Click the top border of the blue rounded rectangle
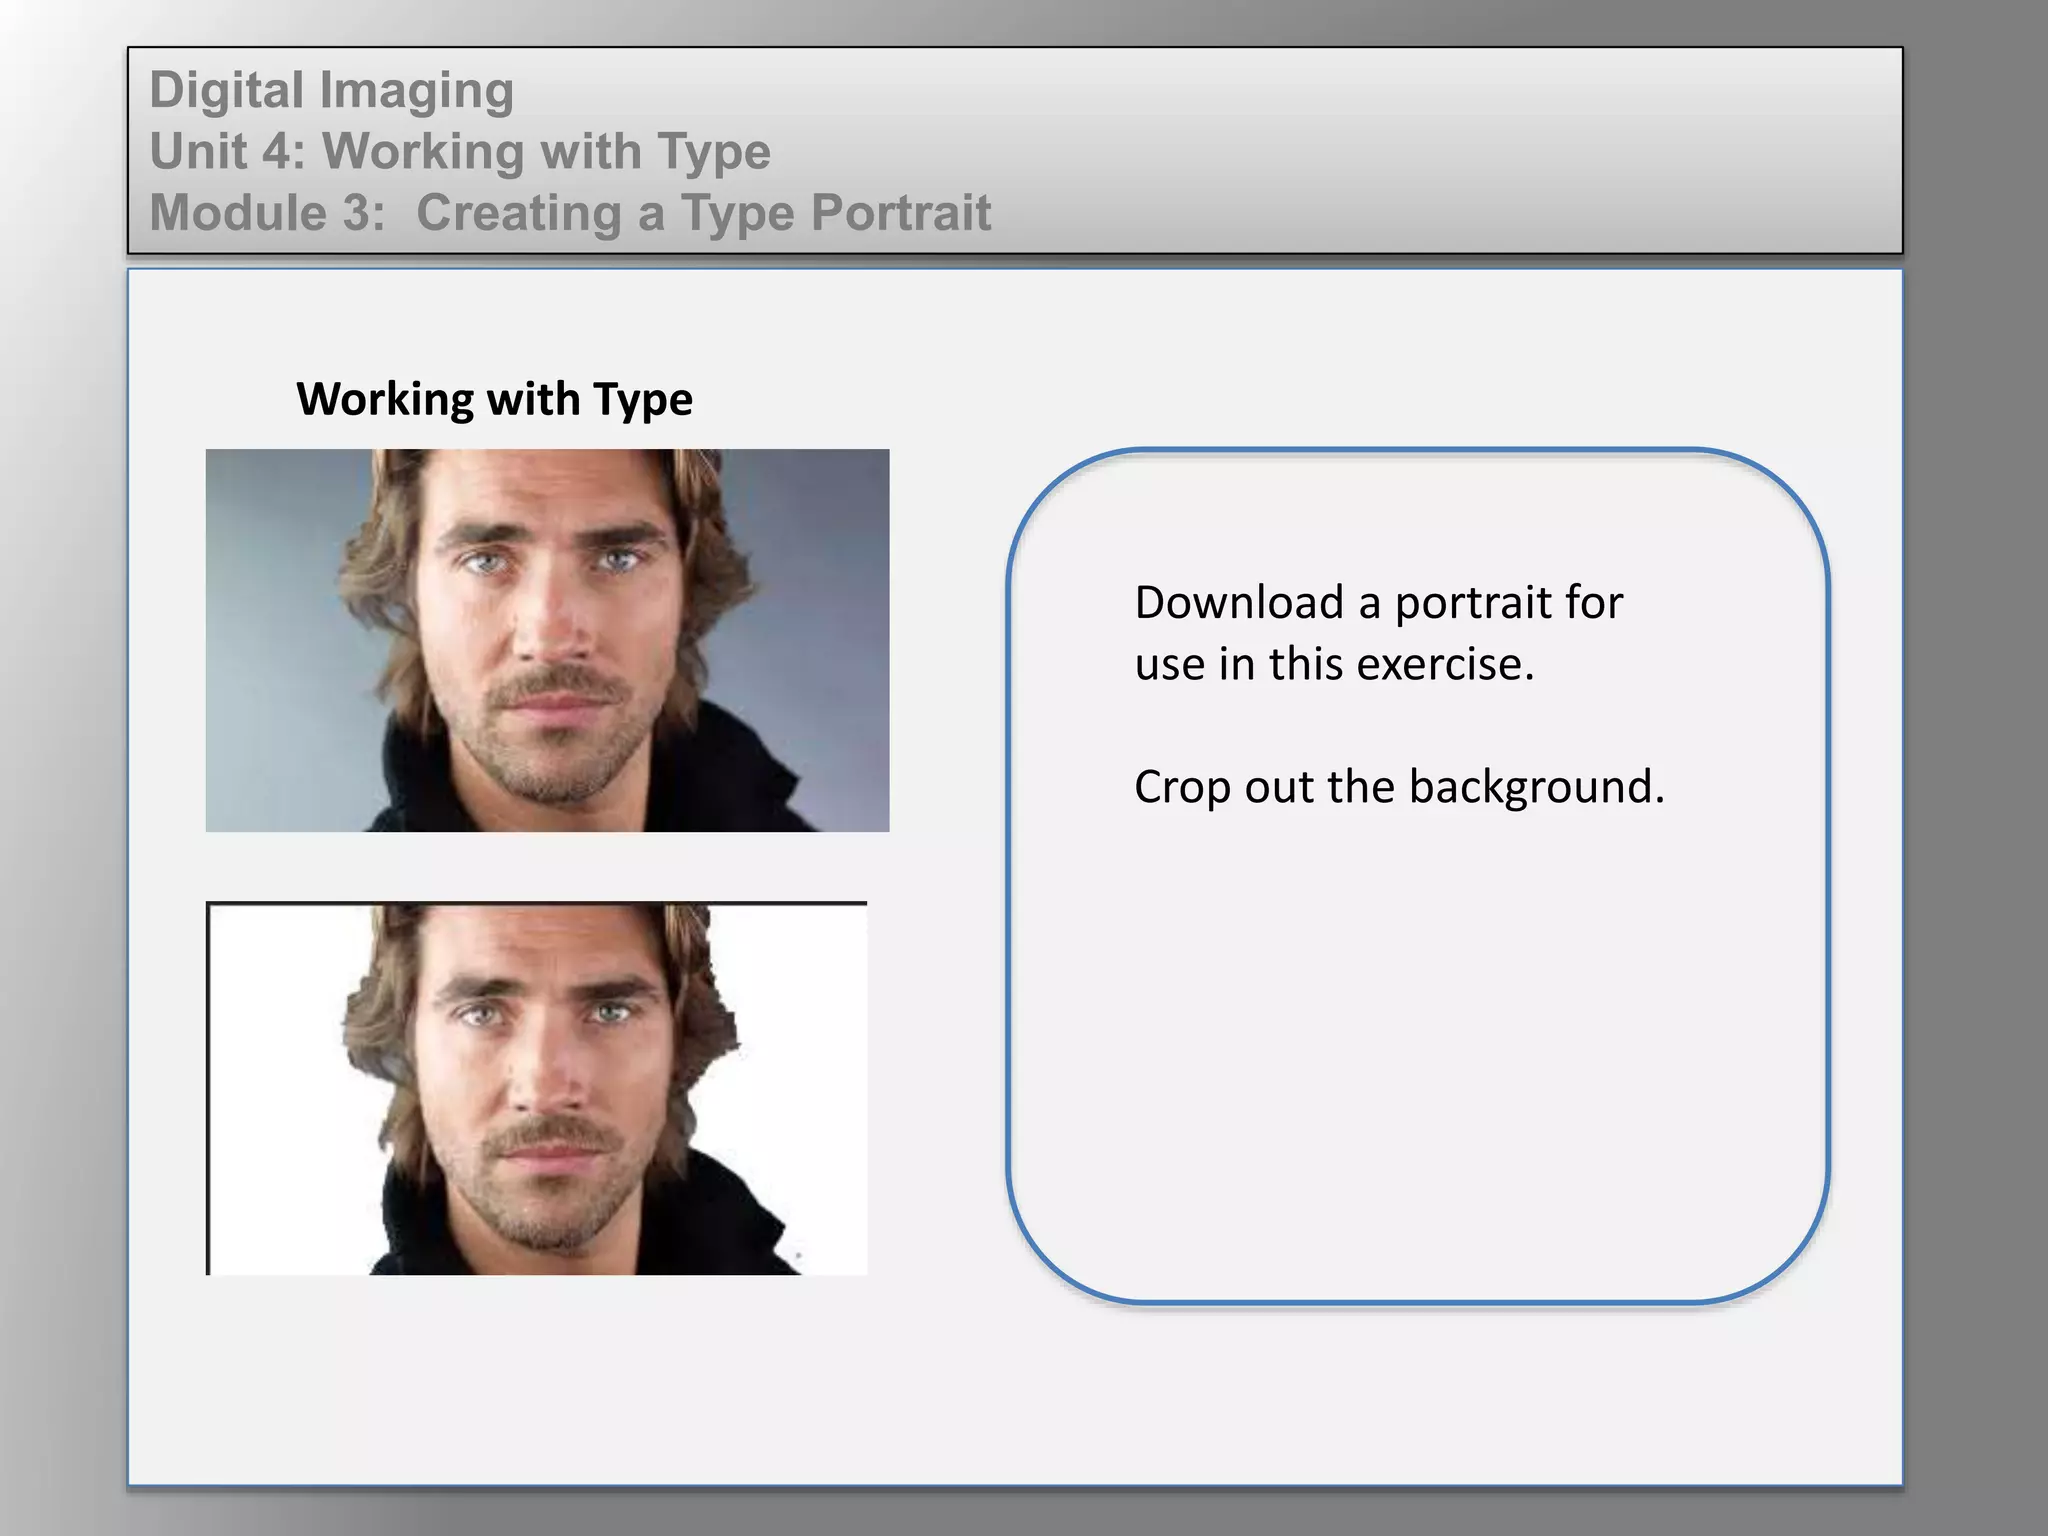The height and width of the screenshot is (1536, 2048). point(1418,451)
